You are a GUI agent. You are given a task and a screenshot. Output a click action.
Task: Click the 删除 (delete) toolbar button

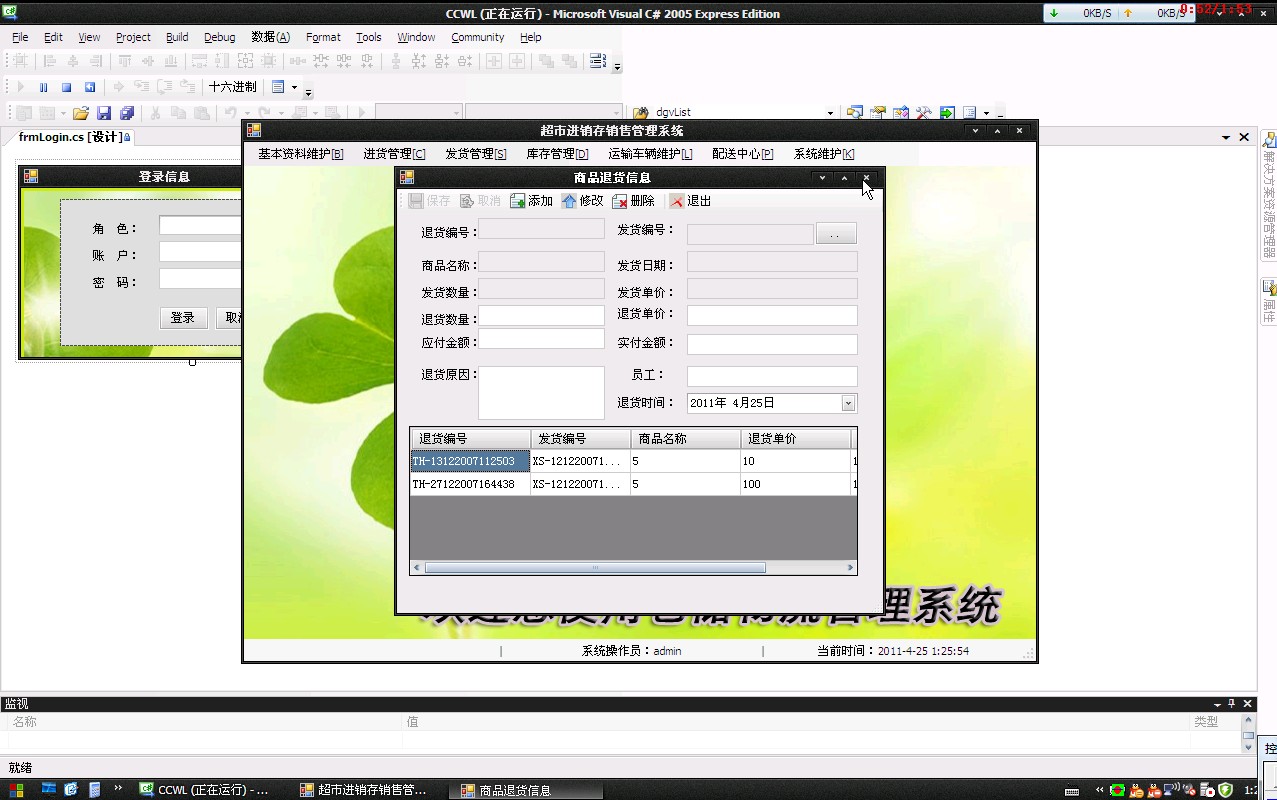(x=633, y=201)
